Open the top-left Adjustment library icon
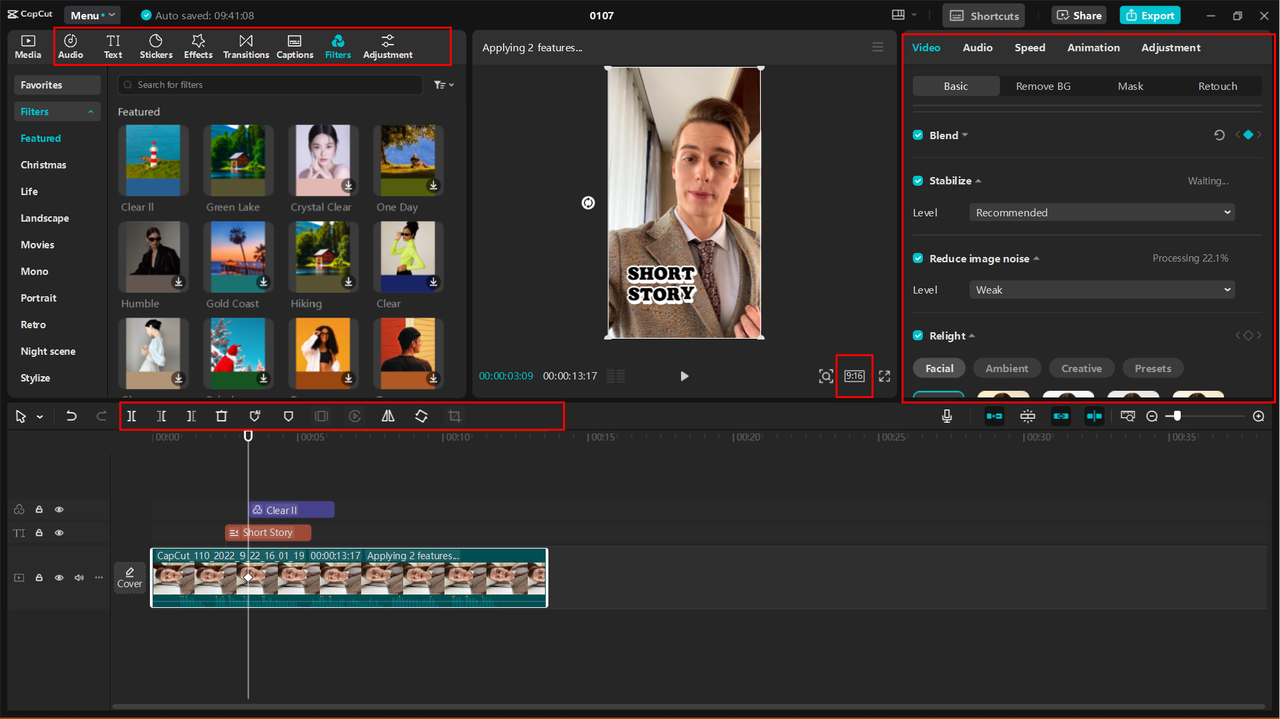Viewport: 1280px width, 719px height. (x=388, y=46)
